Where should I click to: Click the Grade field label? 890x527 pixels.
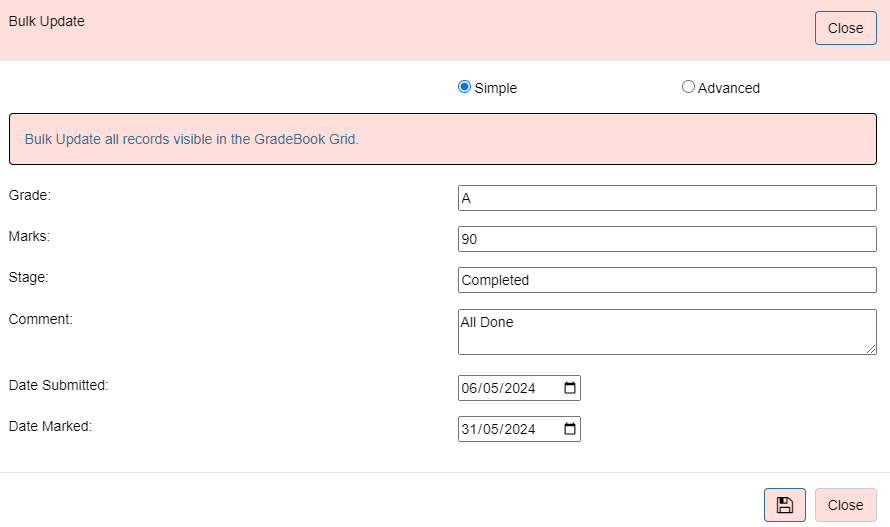(x=30, y=195)
